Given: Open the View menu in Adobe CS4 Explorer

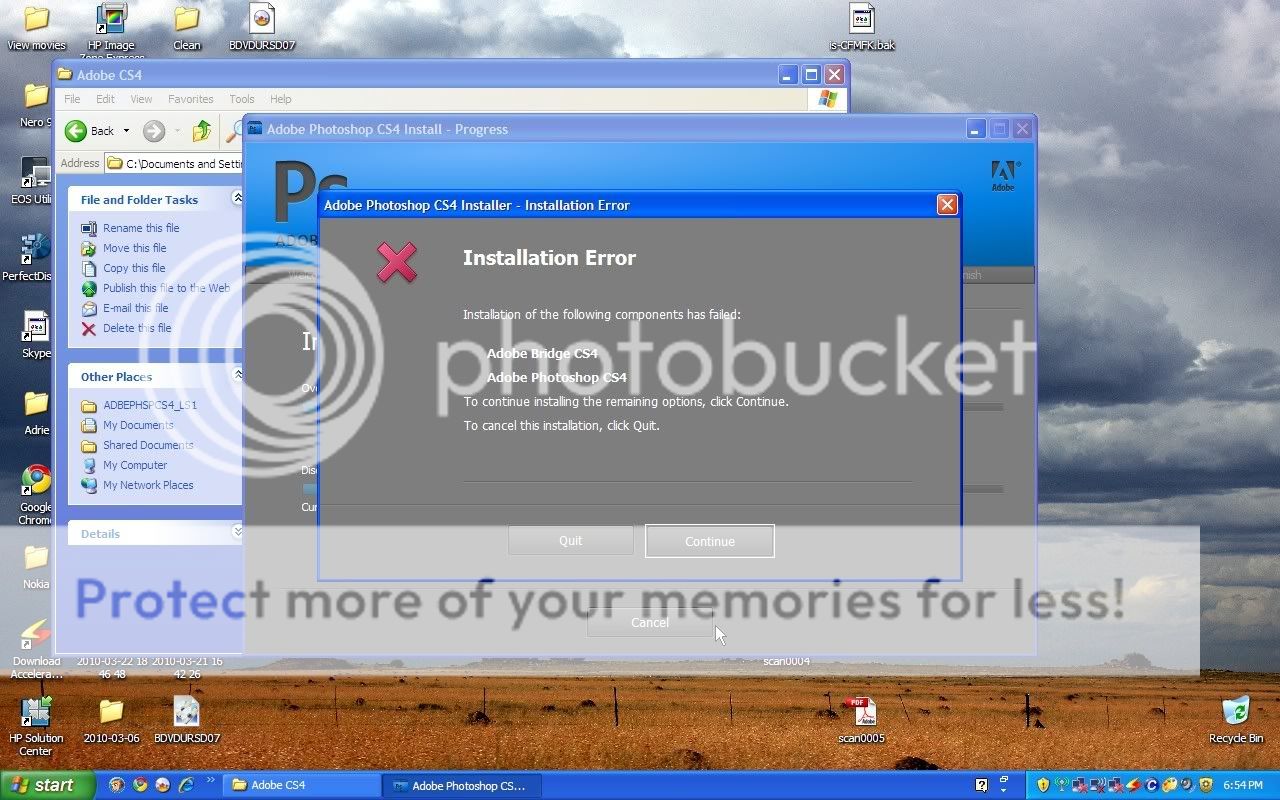Looking at the screenshot, I should tap(141, 99).
